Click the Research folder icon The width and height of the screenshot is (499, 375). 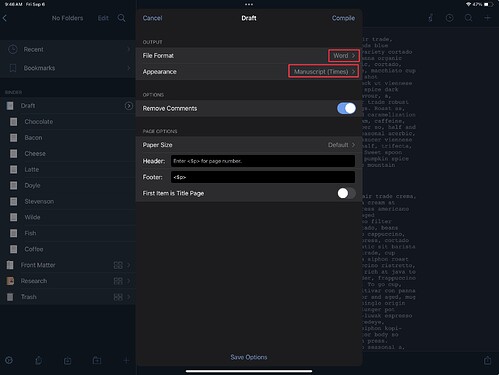tap(10, 281)
